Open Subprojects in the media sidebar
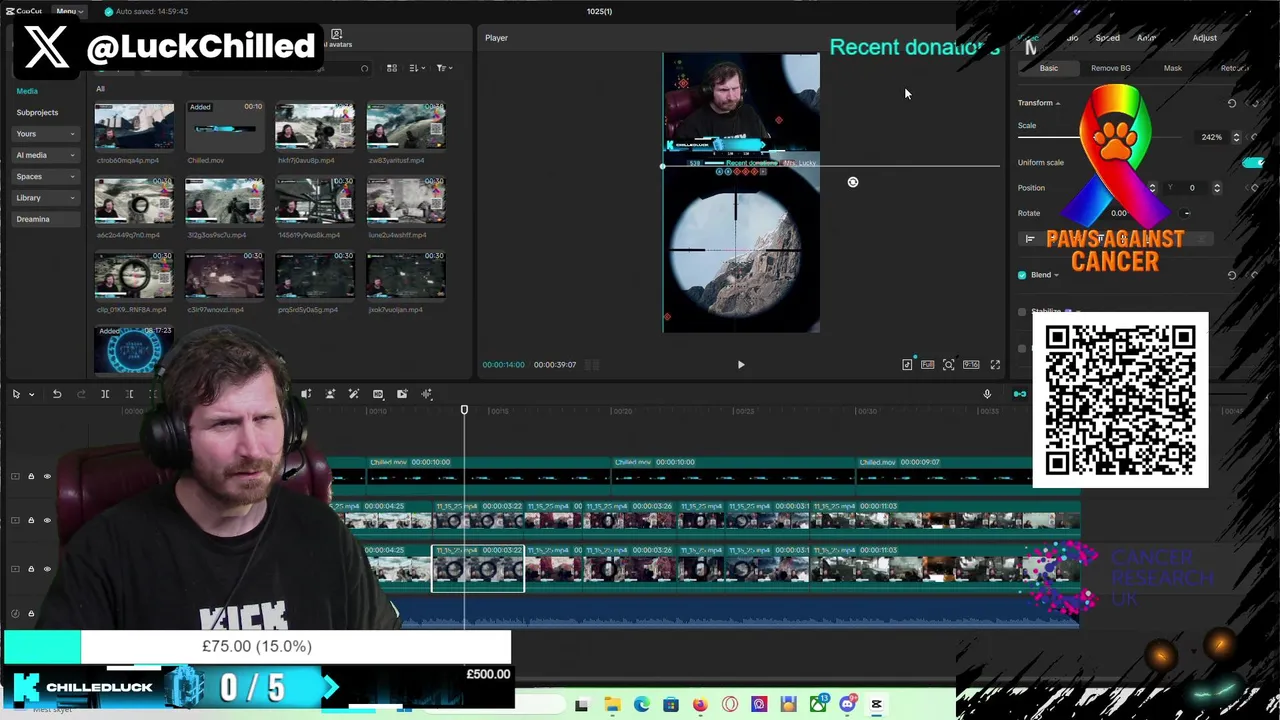The image size is (1280, 720). [x=37, y=112]
